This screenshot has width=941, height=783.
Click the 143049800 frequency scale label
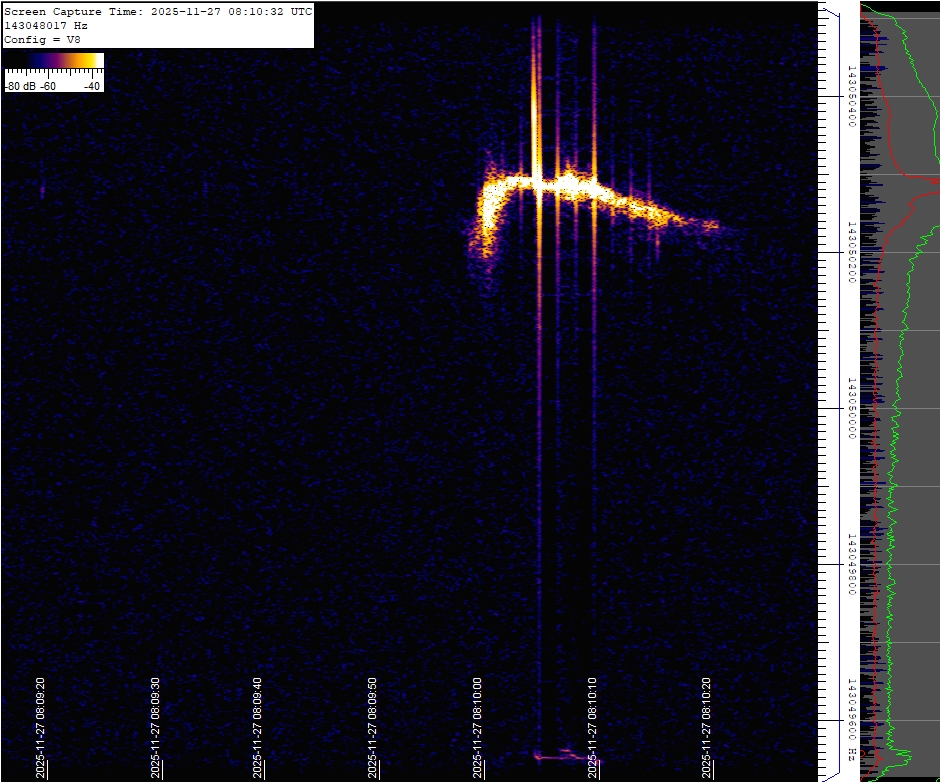[851, 564]
